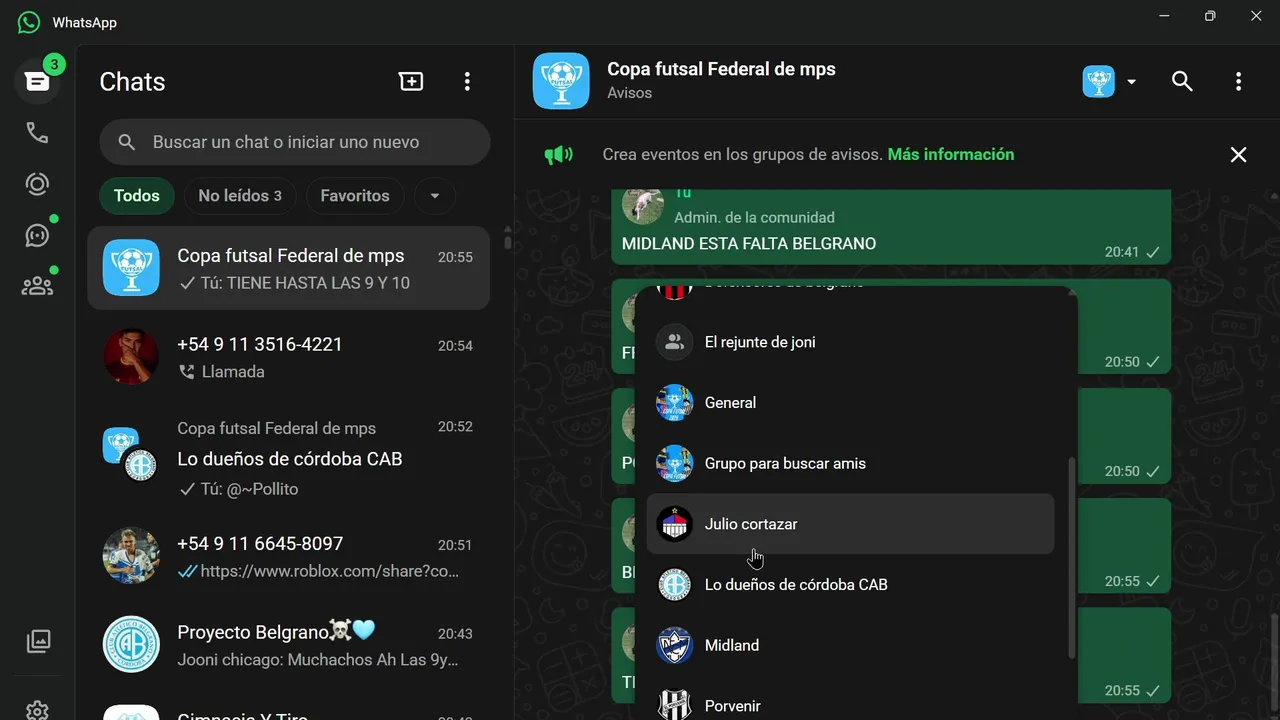Open conversation options three-dot menu
This screenshot has width=1280, height=720.
tap(1238, 82)
